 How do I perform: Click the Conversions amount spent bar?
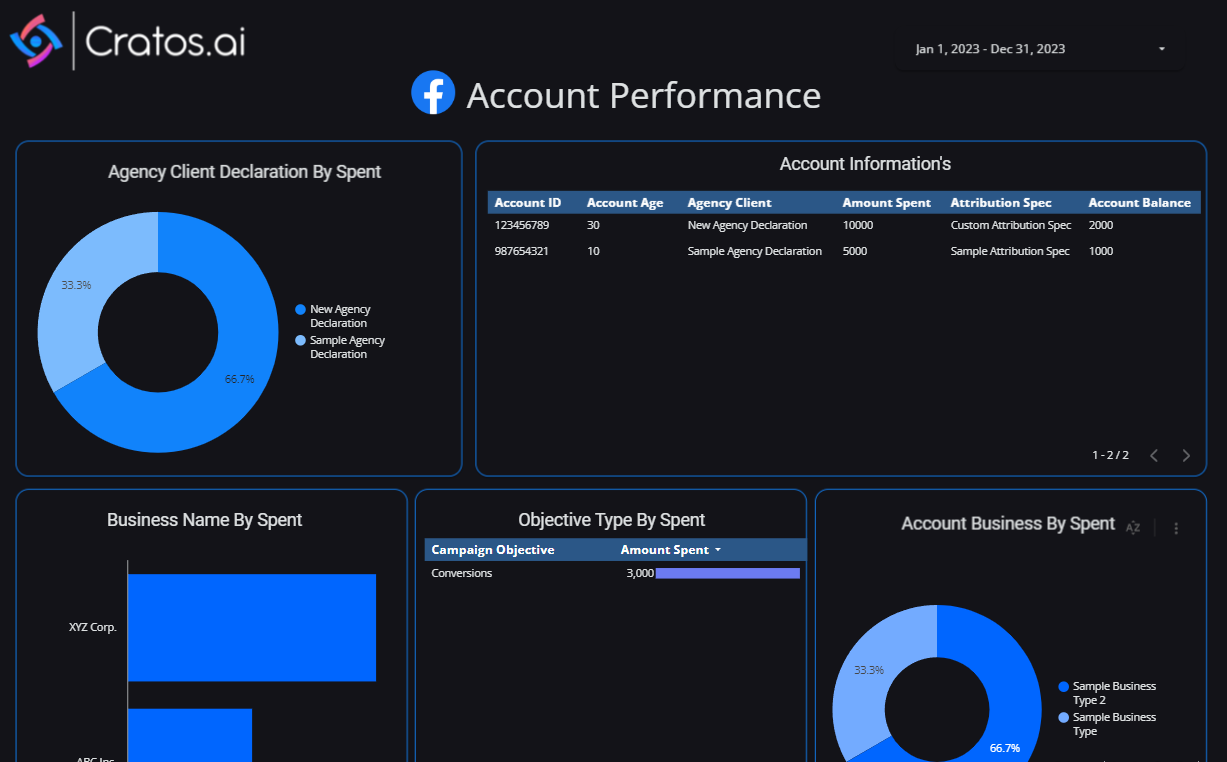coord(728,573)
